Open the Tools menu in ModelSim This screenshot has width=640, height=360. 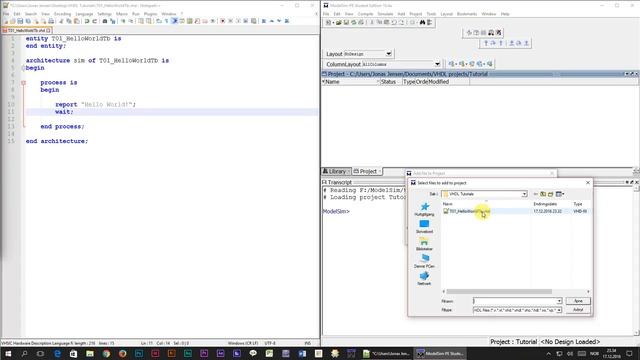click(431, 14)
